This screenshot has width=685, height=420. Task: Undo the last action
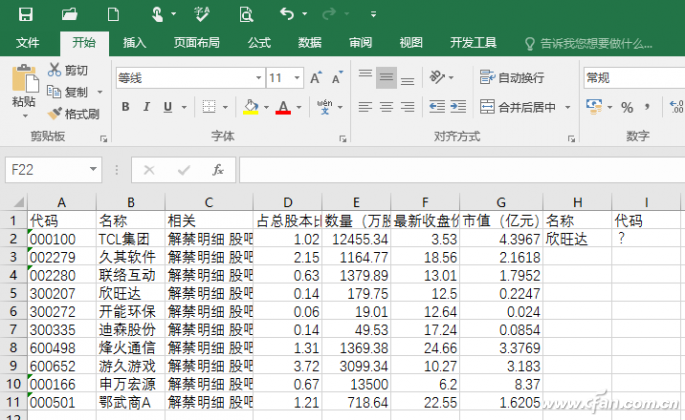[x=287, y=14]
